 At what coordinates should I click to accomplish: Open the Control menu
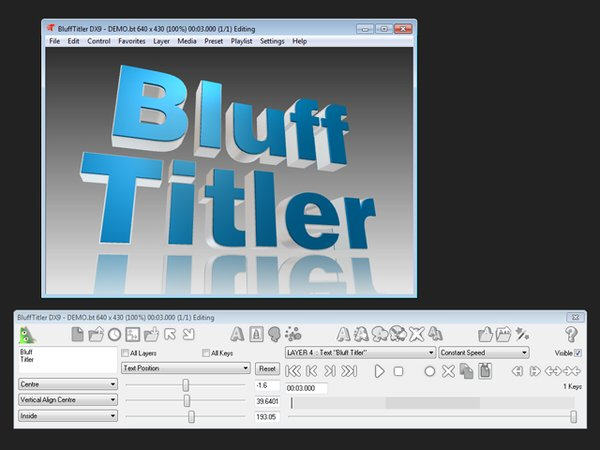click(x=99, y=41)
